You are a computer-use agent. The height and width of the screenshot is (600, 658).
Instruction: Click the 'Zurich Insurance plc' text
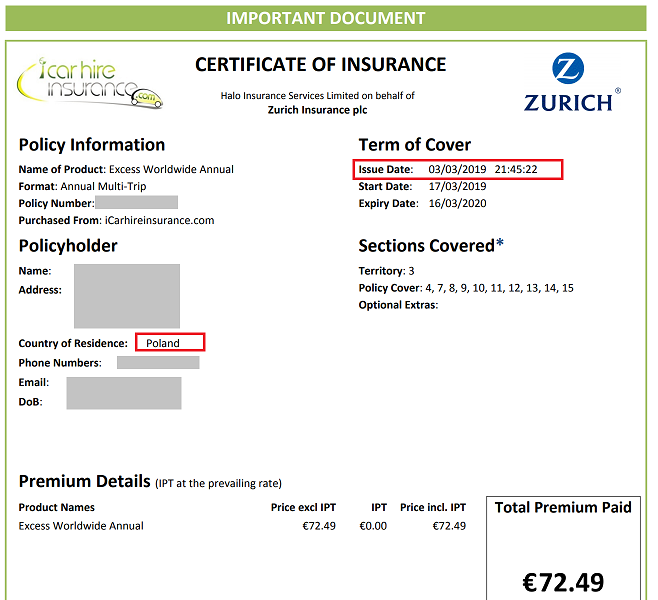318,110
